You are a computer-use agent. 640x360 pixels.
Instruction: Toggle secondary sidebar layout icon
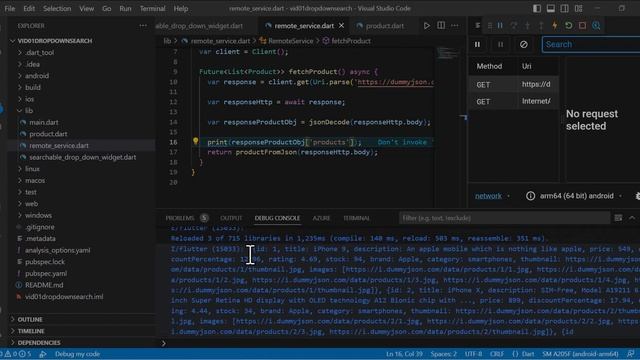pos(564,8)
